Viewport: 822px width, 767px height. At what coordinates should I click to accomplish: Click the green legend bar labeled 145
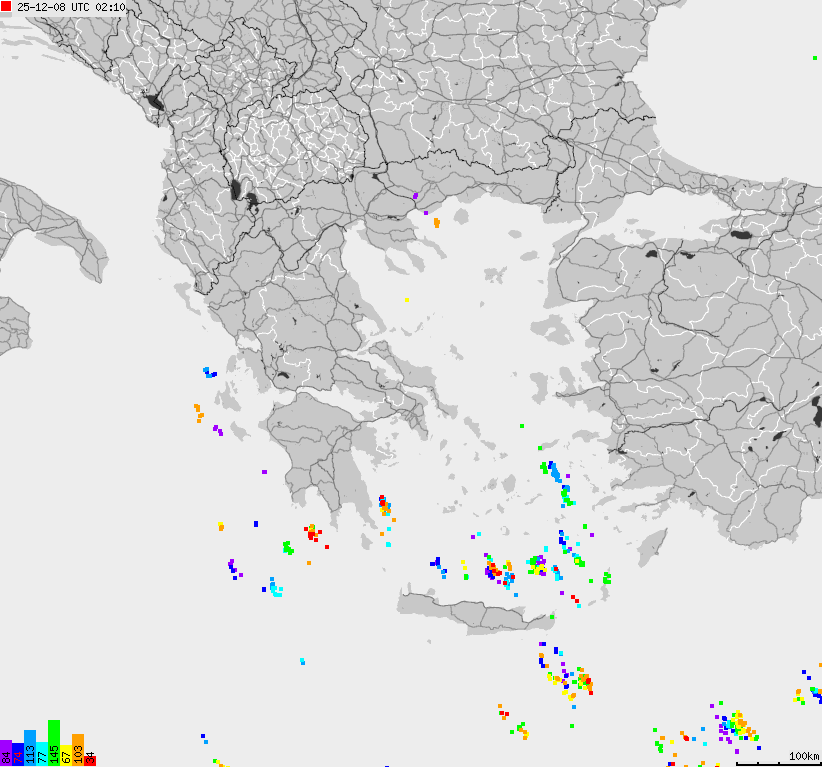(x=53, y=748)
